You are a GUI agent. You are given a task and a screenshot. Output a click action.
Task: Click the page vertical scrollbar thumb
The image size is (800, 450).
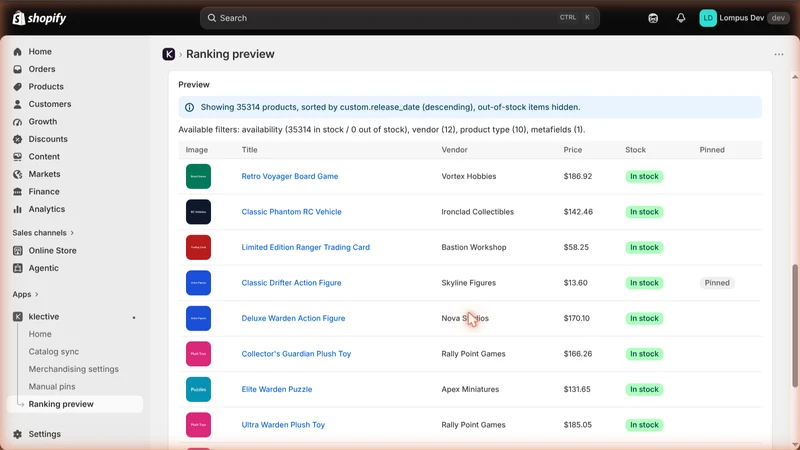pyautogui.click(x=795, y=326)
